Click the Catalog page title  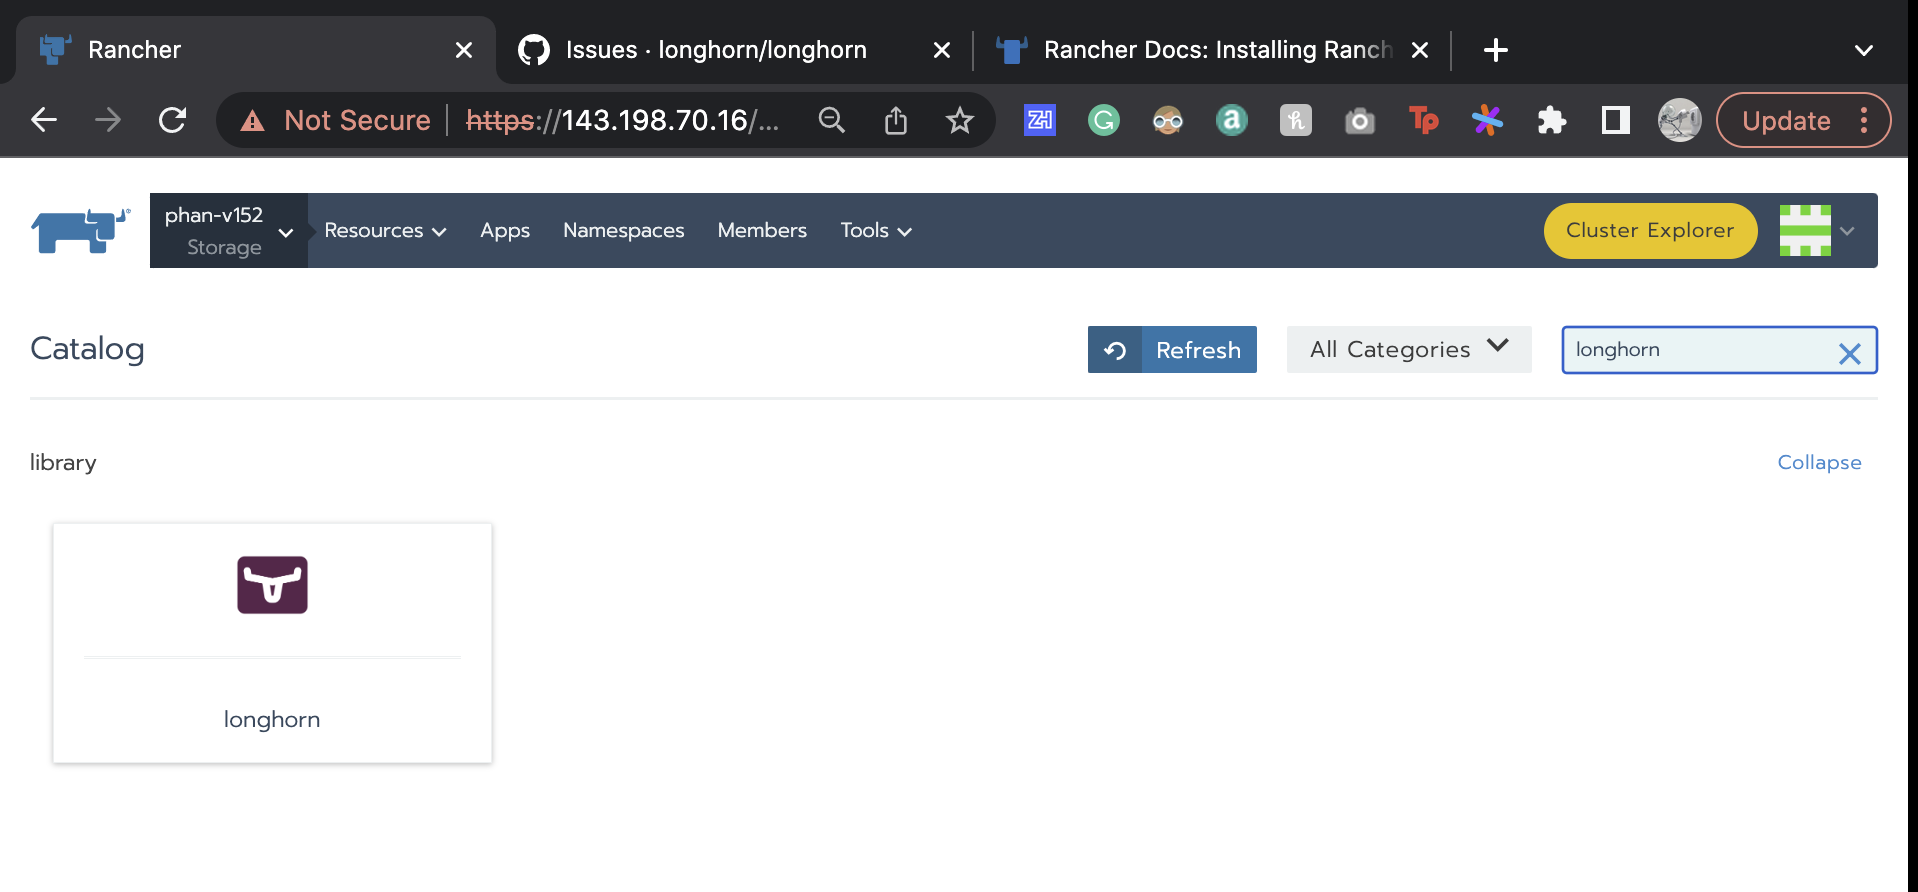pyautogui.click(x=87, y=349)
